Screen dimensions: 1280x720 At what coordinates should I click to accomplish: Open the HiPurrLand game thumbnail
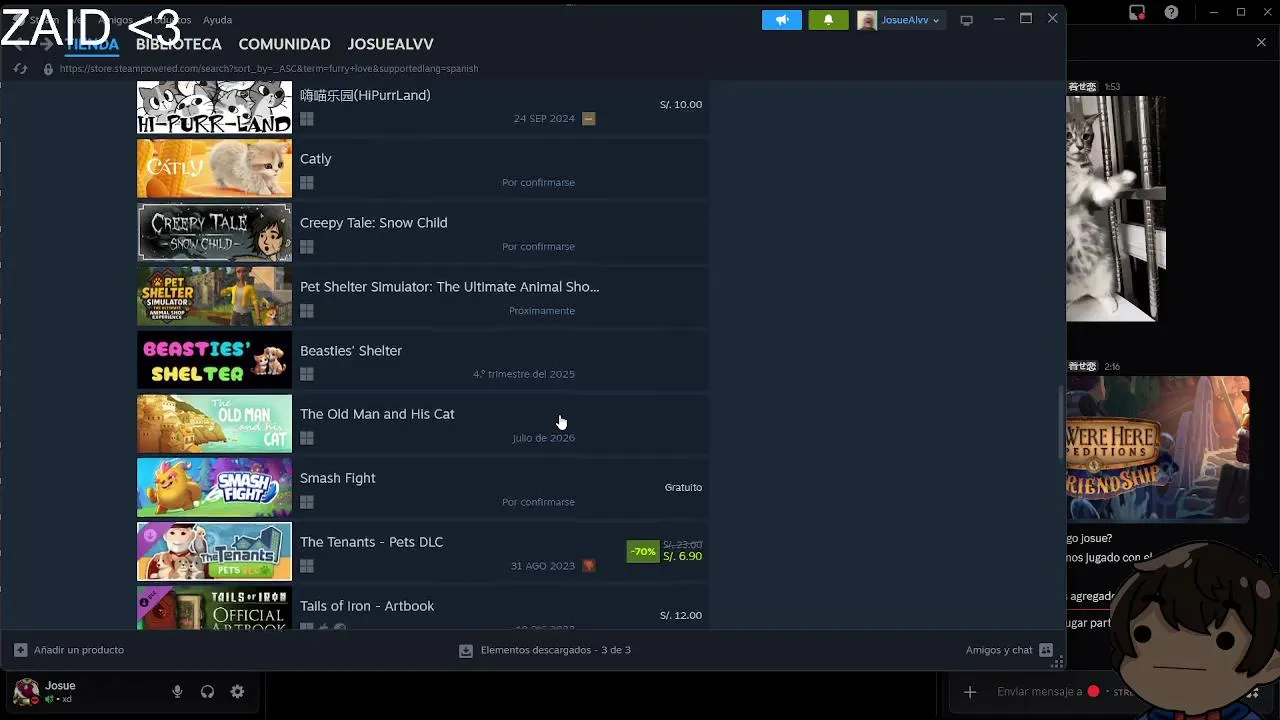(214, 107)
